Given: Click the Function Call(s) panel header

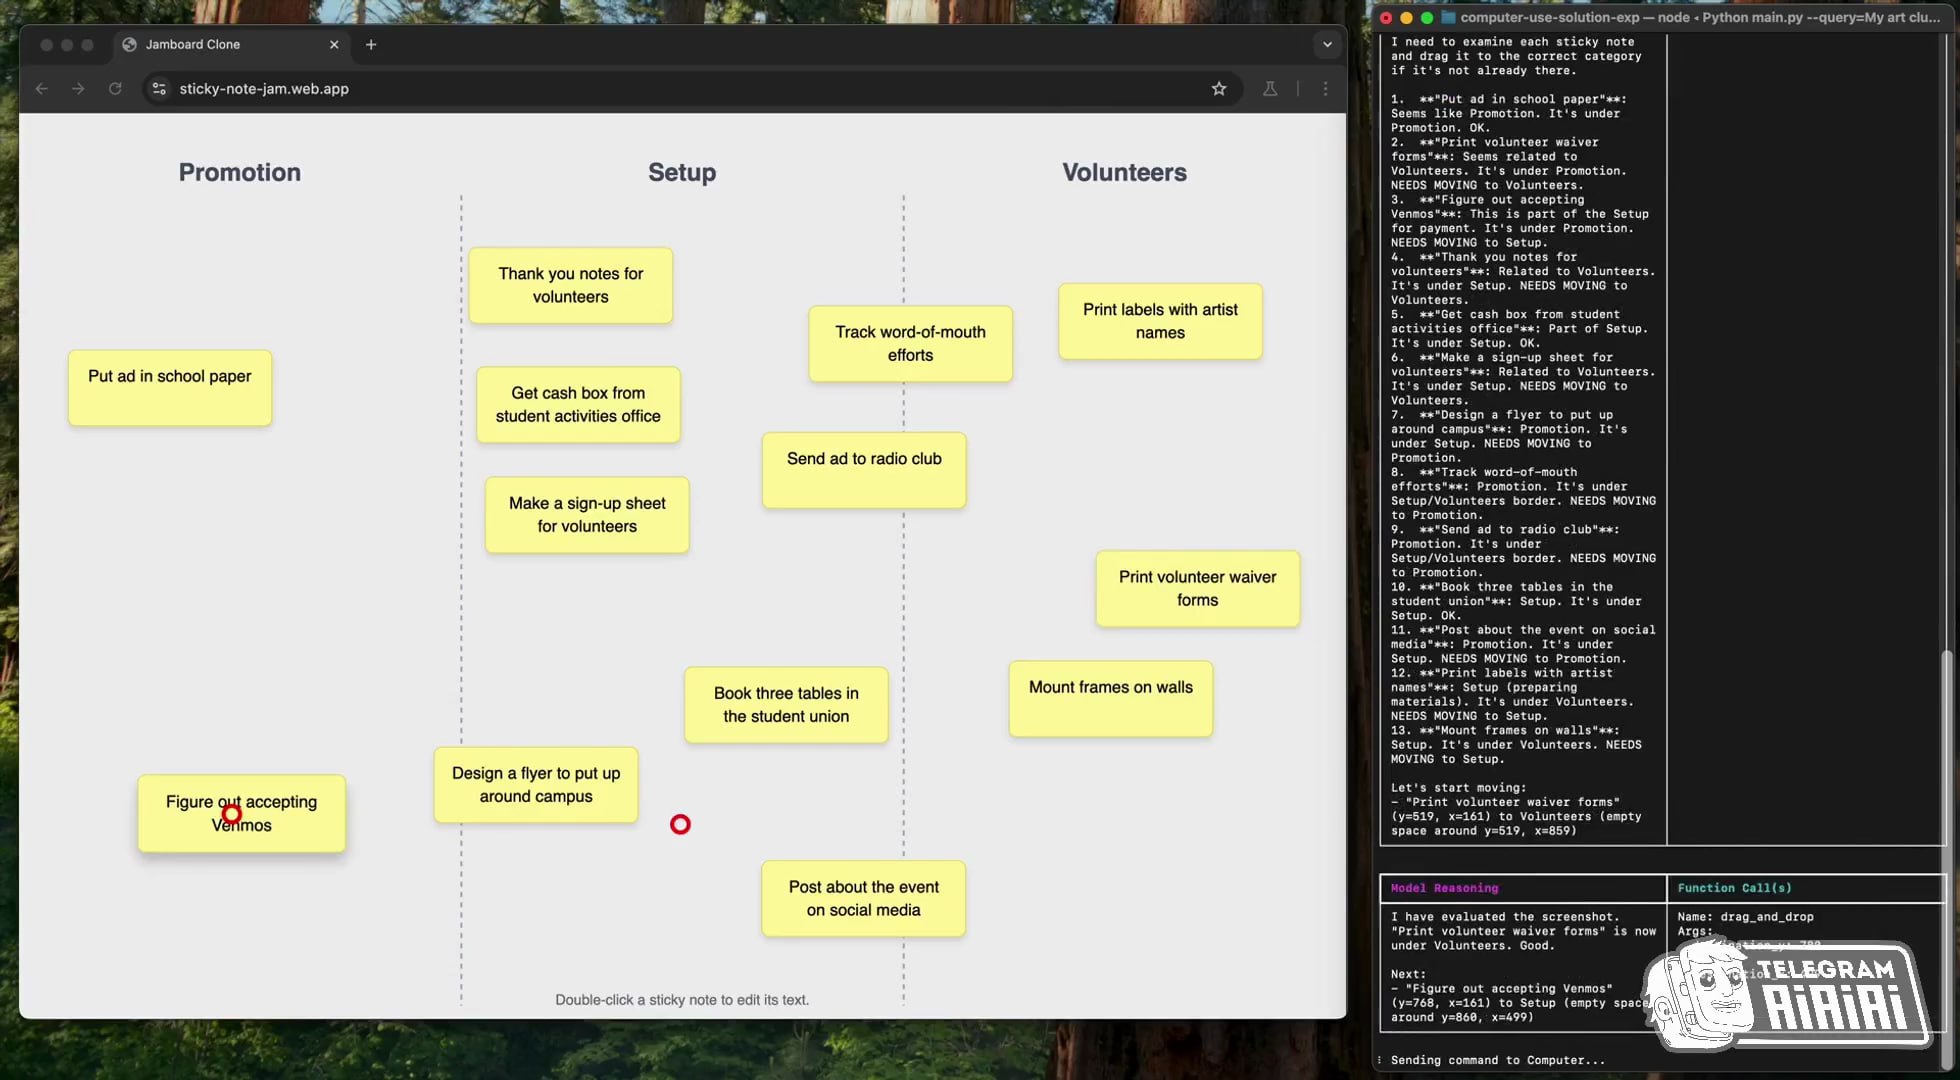Looking at the screenshot, I should 1734,888.
